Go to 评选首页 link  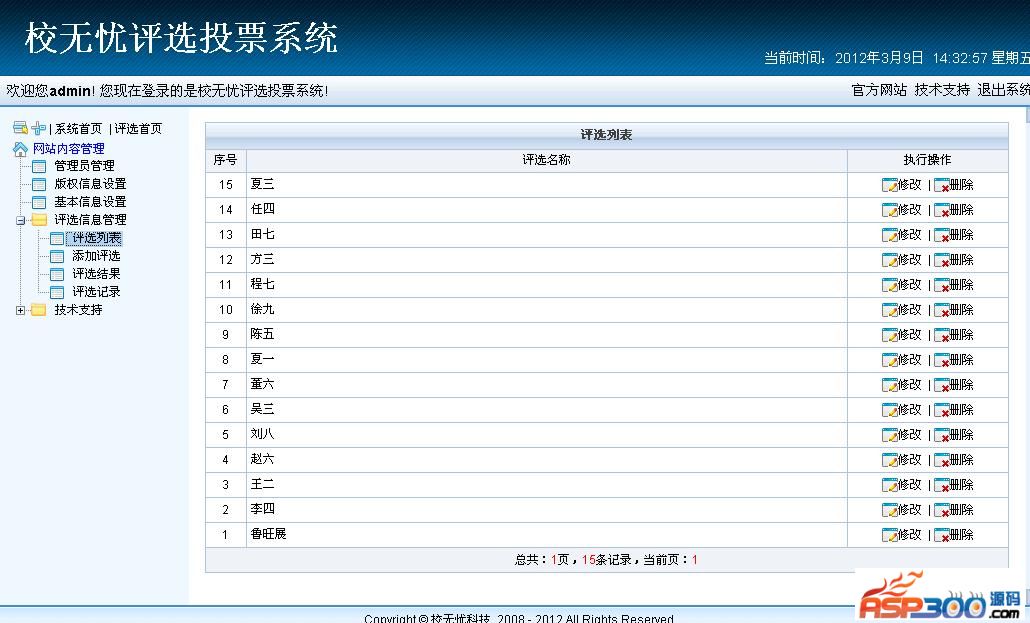138,129
